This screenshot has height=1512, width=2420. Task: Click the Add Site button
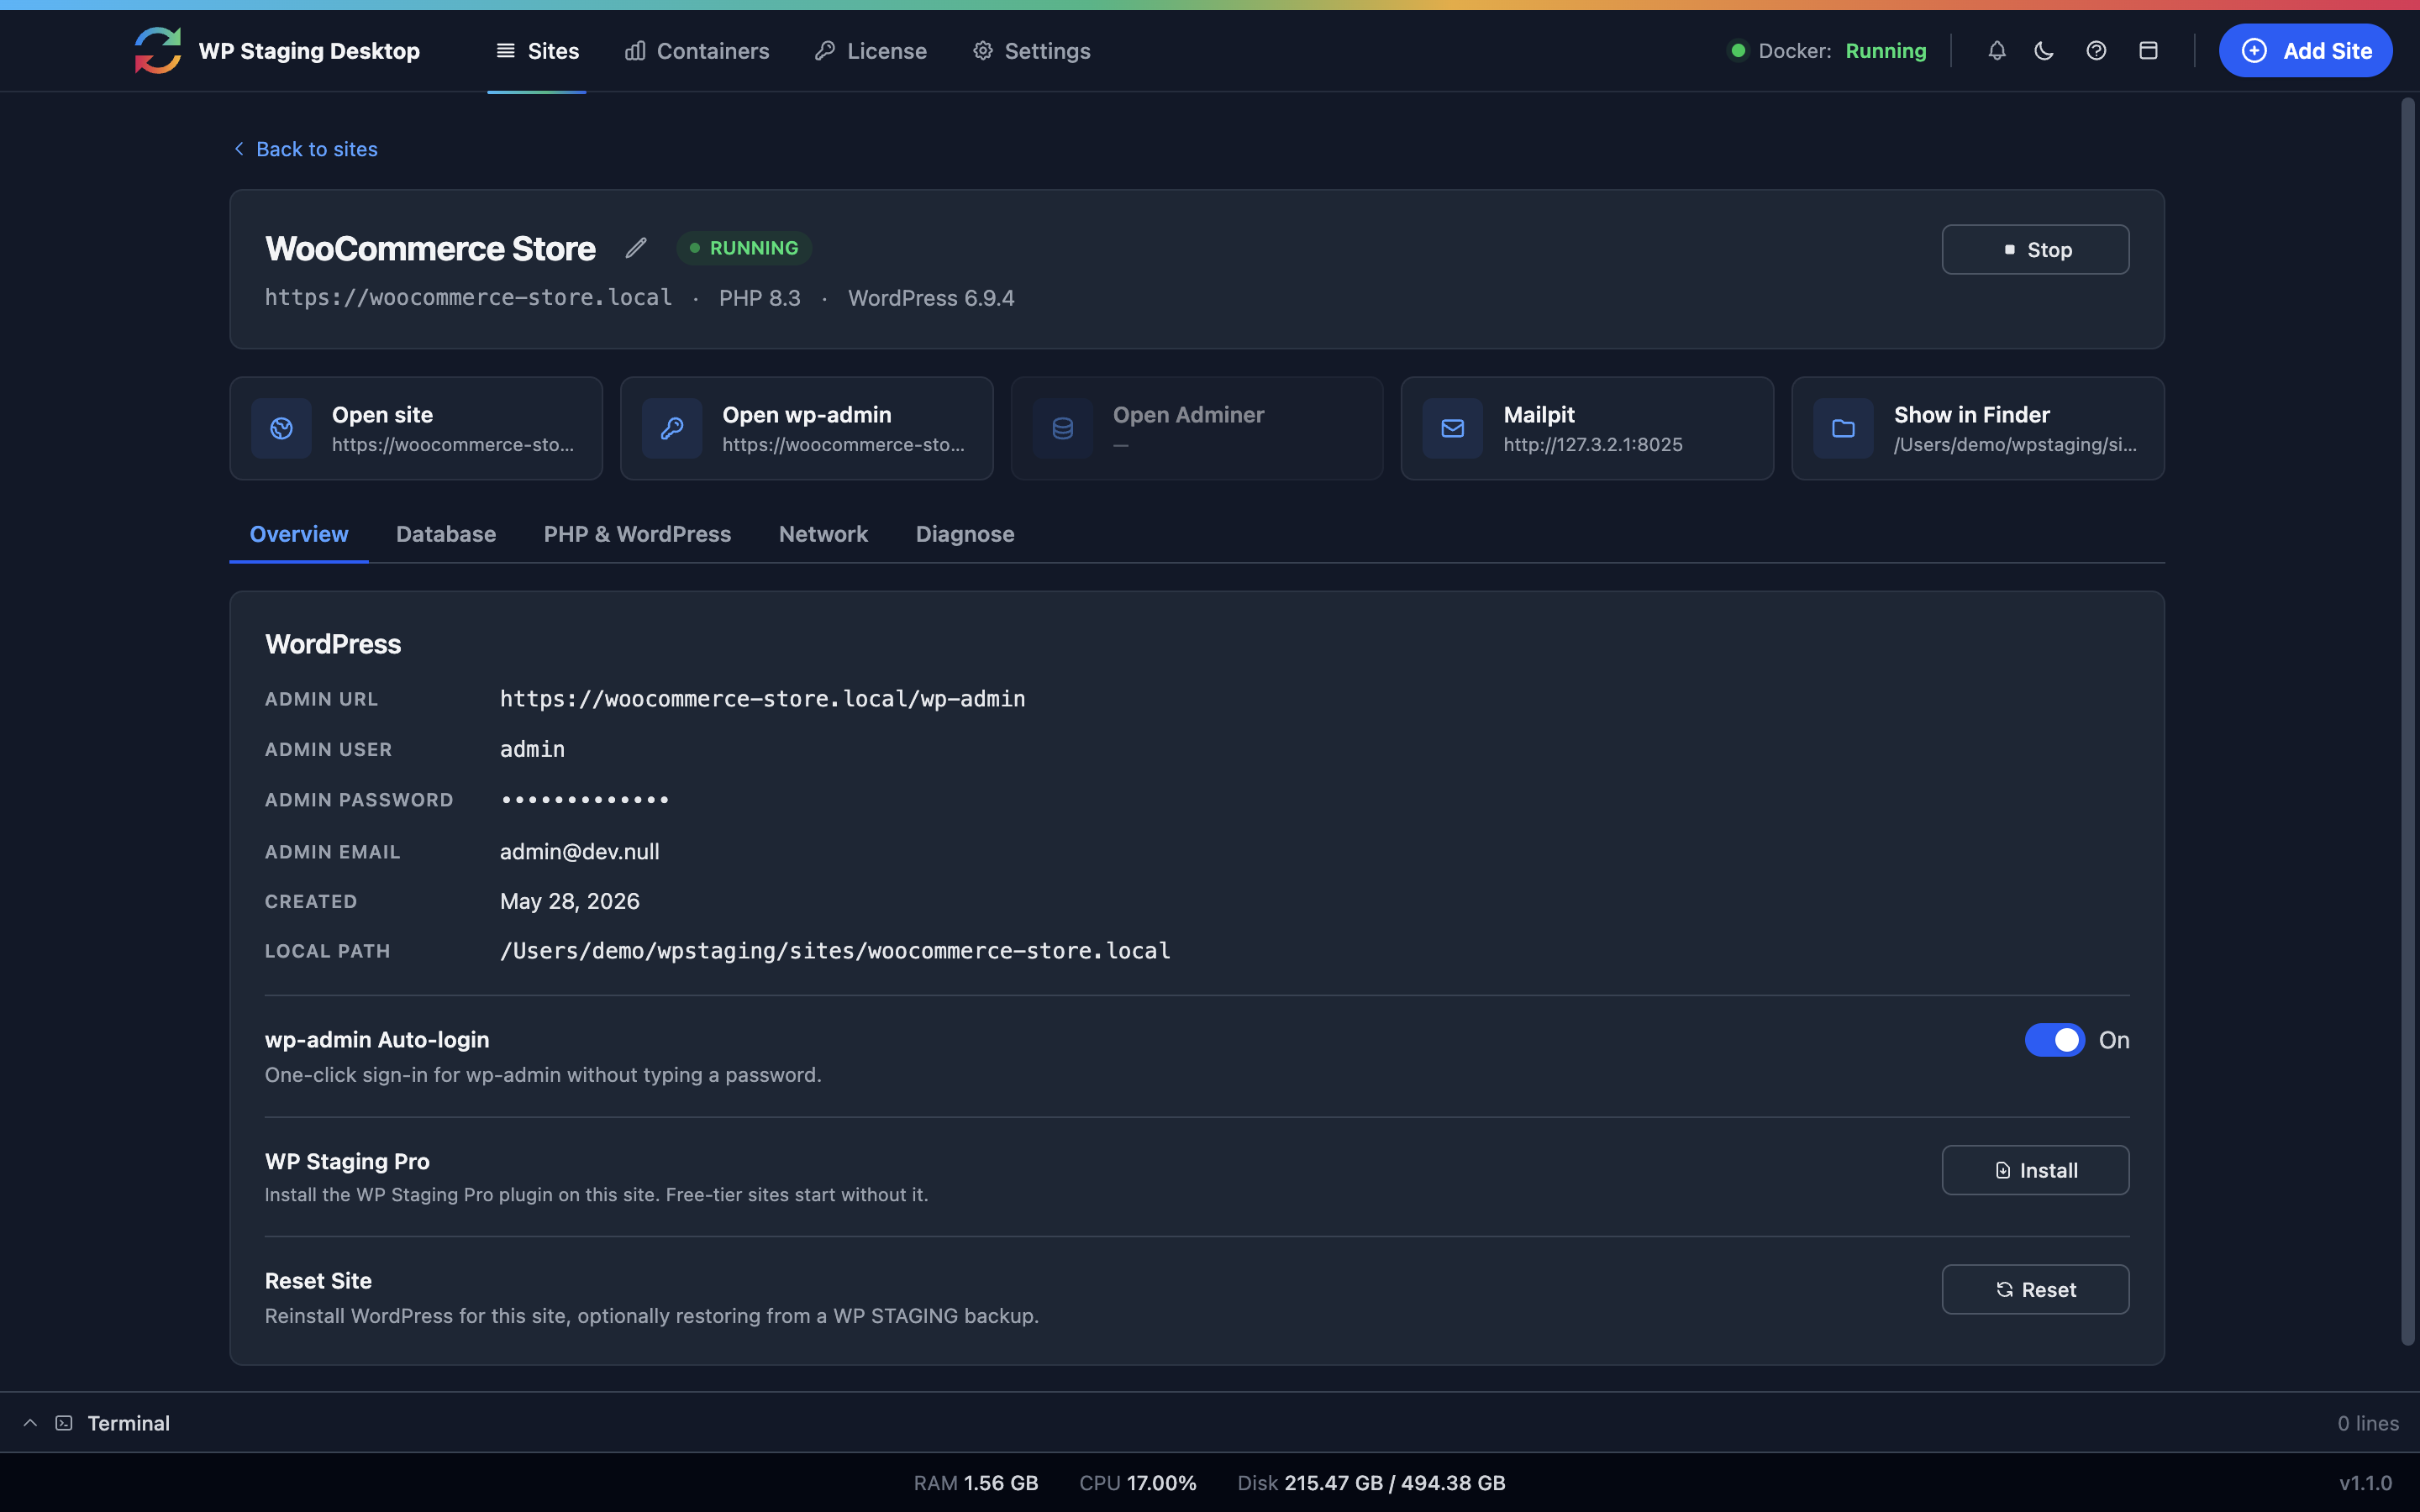pyautogui.click(x=2305, y=50)
